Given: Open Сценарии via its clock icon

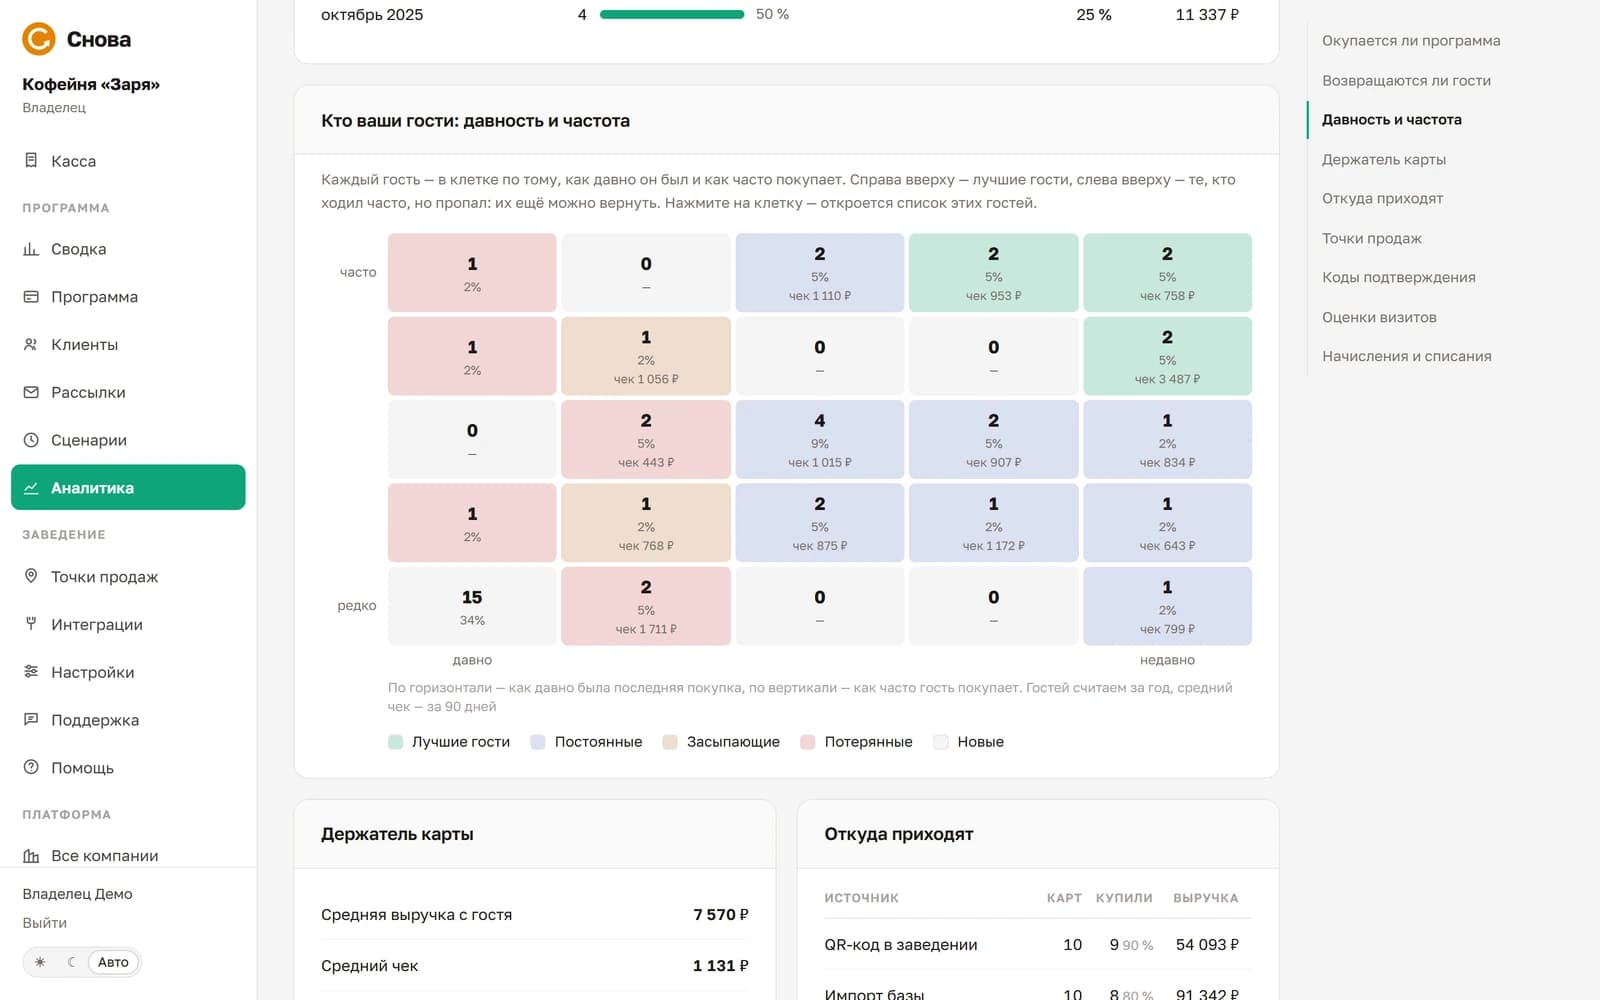Looking at the screenshot, I should click(x=31, y=440).
